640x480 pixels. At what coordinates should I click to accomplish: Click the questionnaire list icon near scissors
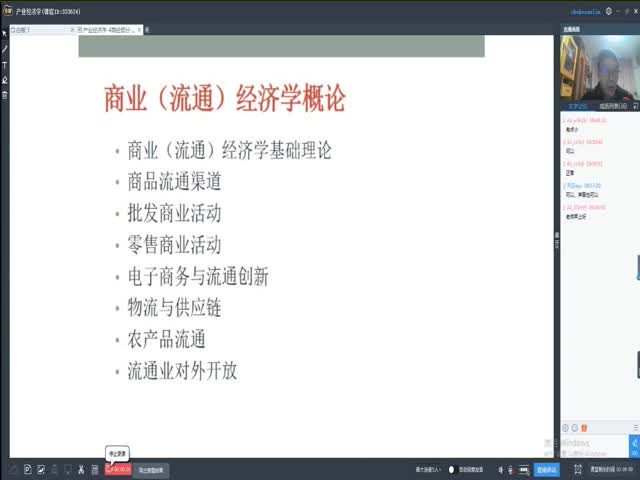[x=95, y=470]
